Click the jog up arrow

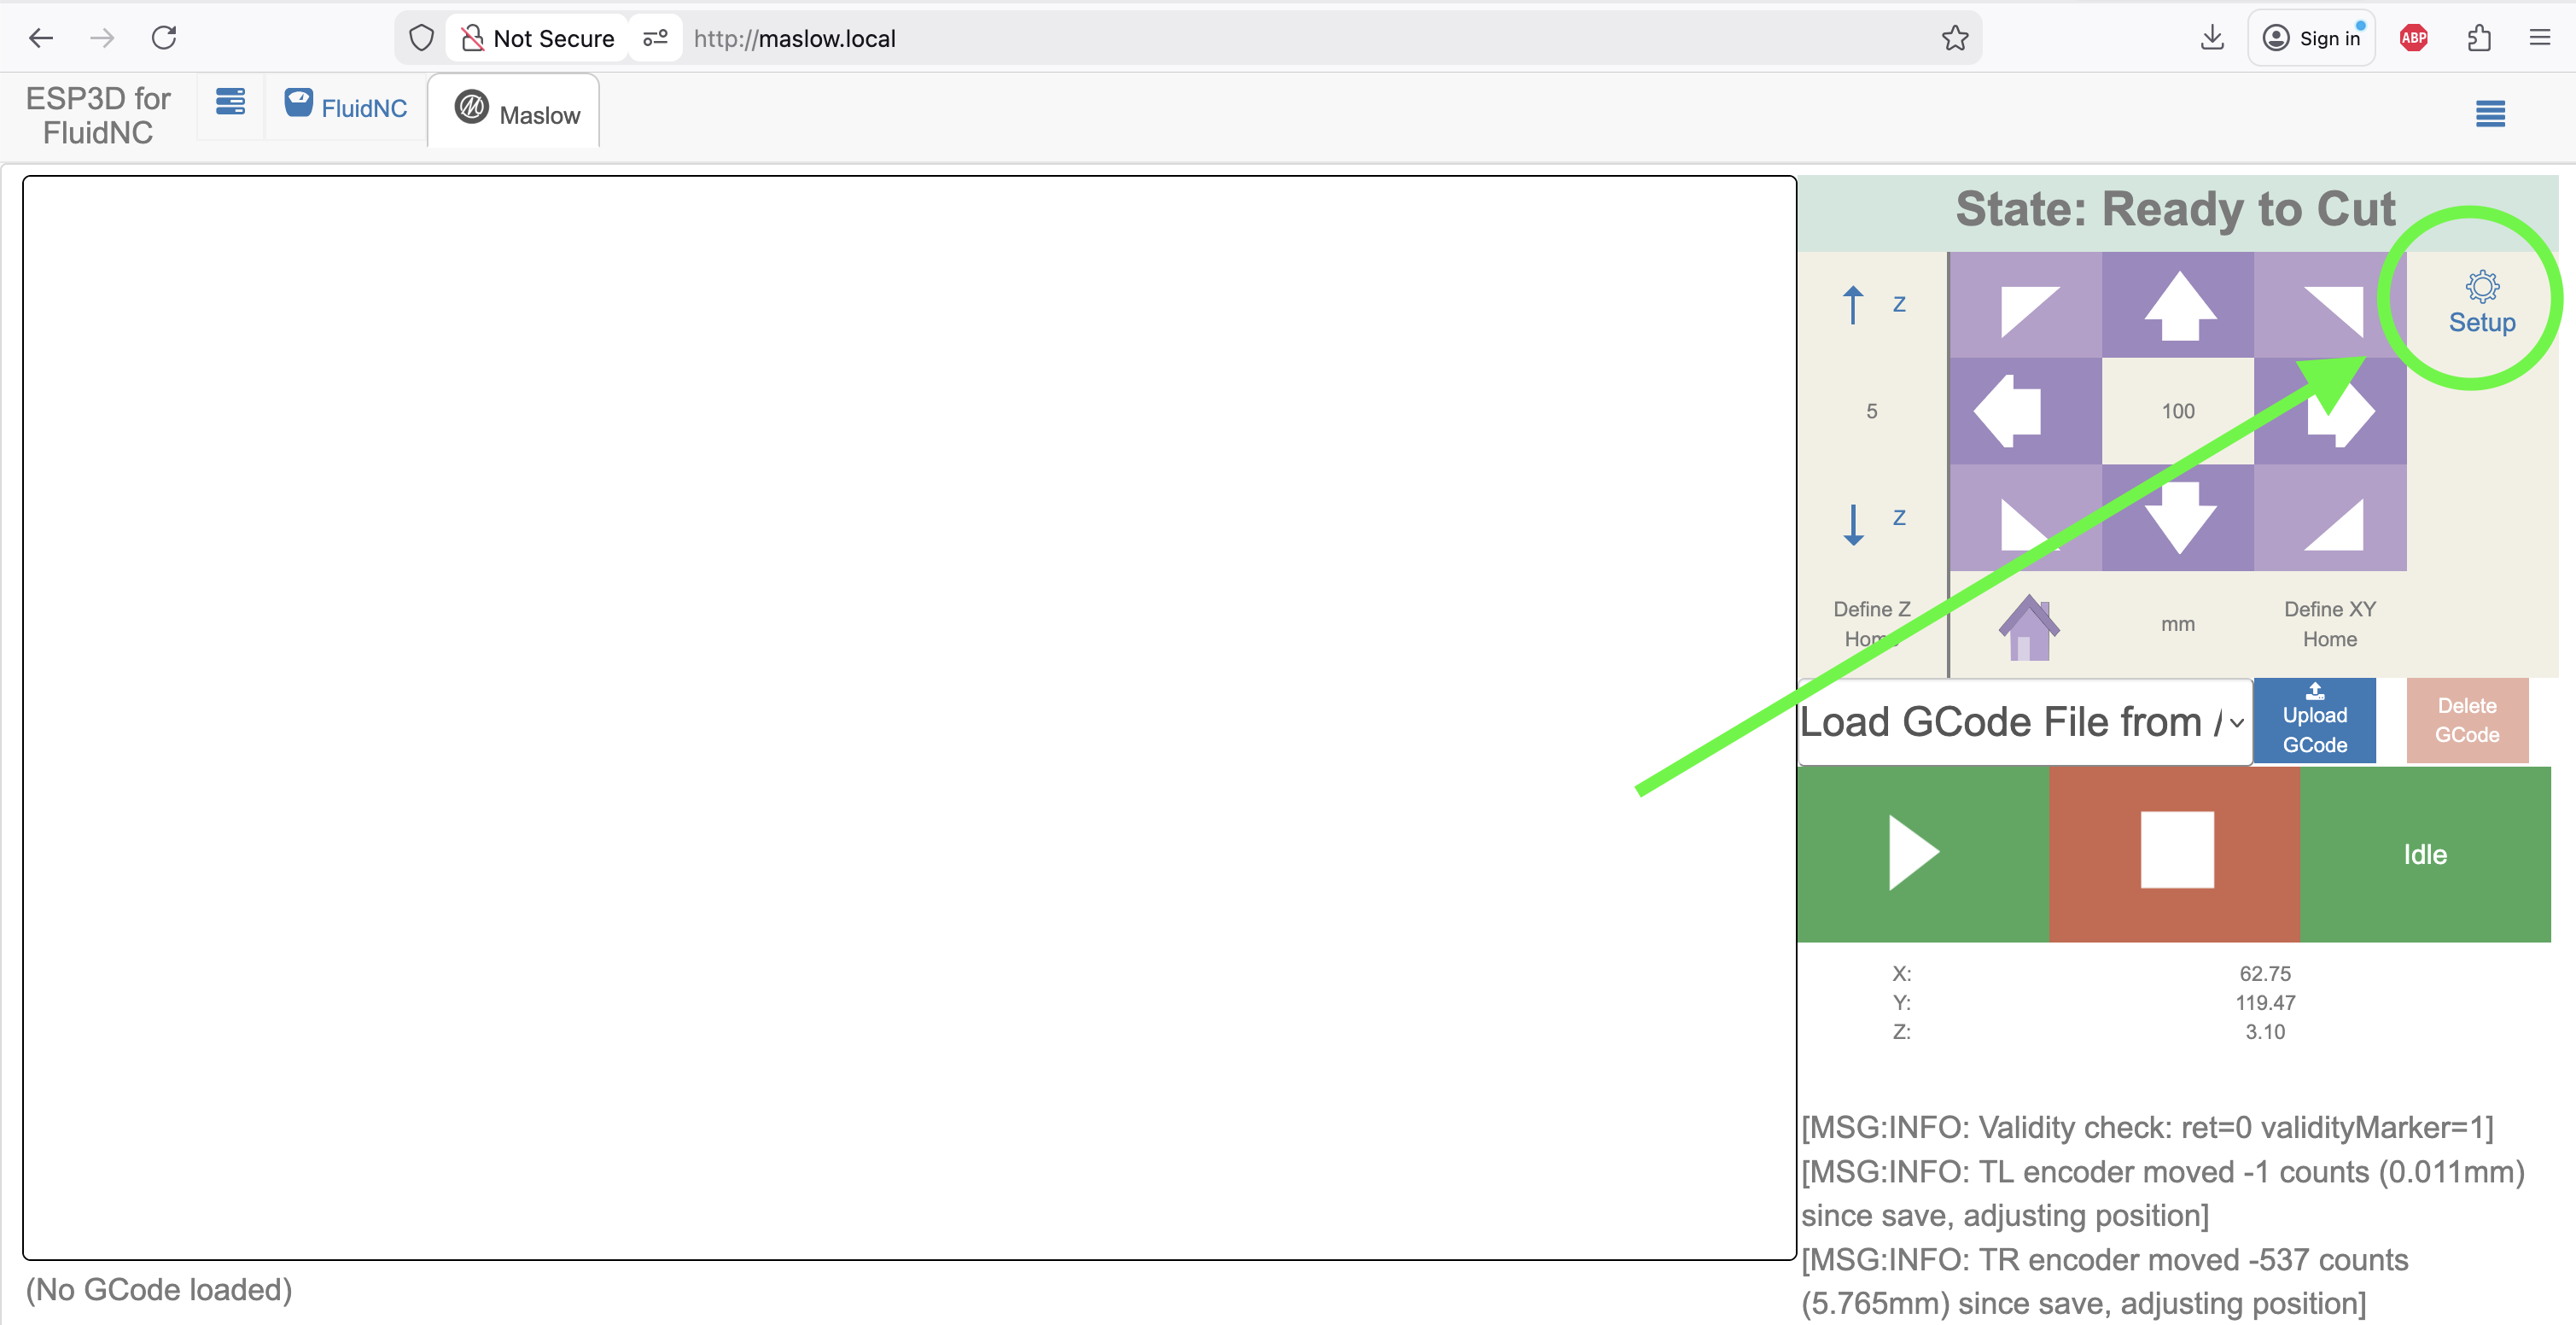click(x=2178, y=305)
